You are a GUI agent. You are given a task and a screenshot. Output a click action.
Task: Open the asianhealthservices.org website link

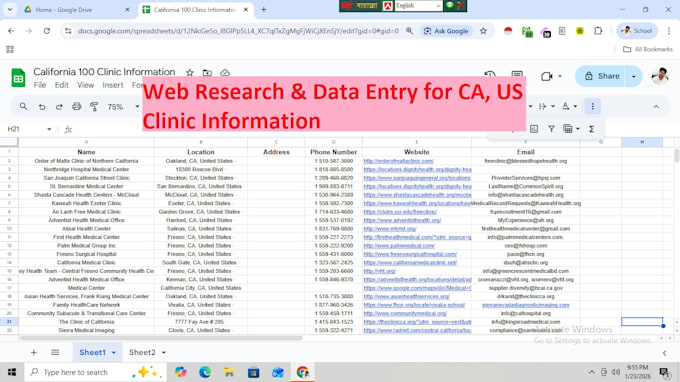click(406, 297)
